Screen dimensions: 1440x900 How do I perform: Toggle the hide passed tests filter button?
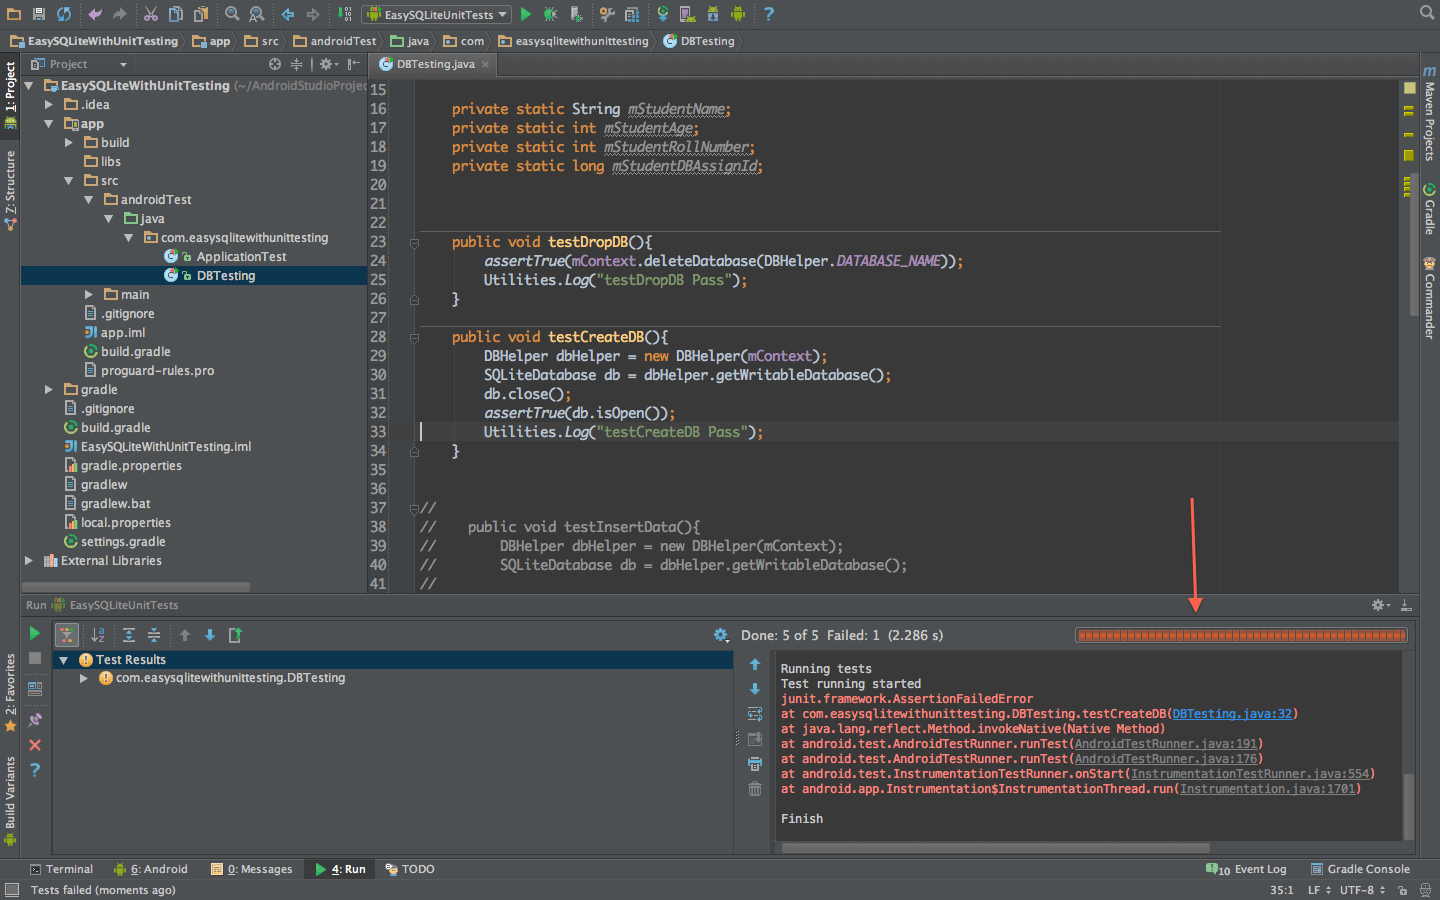tap(66, 635)
